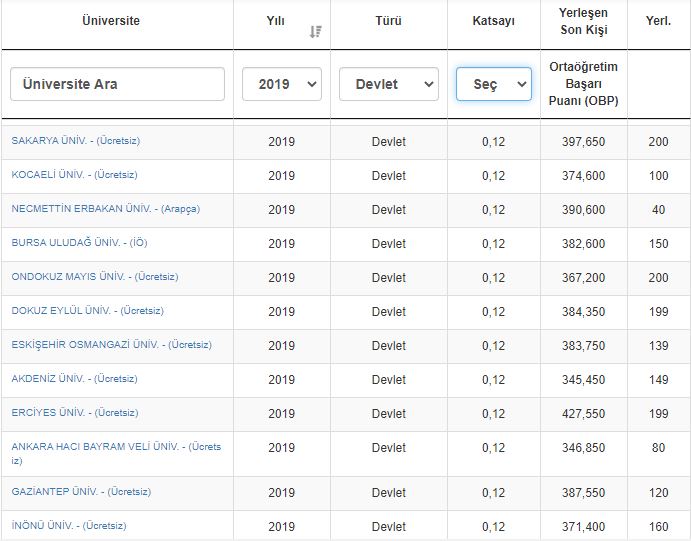691x541 pixels.
Task: Click placement count 80 in Ankara row
Action: click(658, 448)
